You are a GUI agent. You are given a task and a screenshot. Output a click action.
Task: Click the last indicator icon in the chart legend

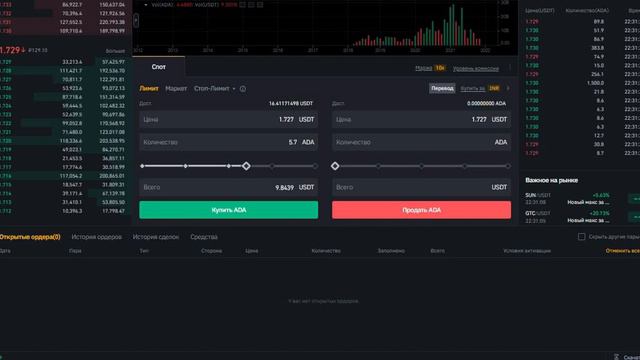click(x=260, y=5)
